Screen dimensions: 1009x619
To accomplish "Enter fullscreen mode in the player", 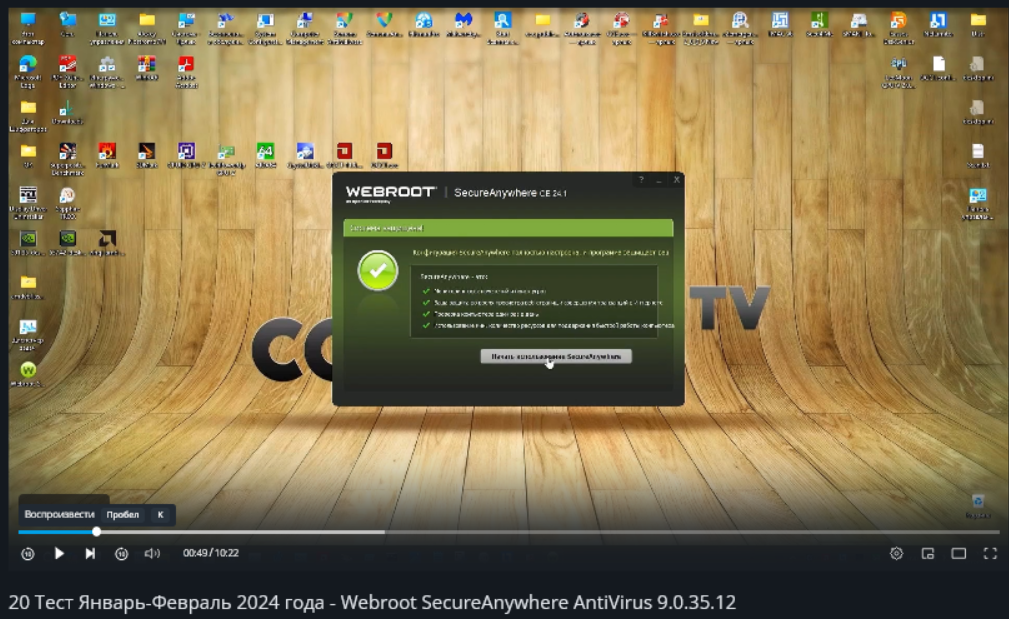I will (x=990, y=553).
